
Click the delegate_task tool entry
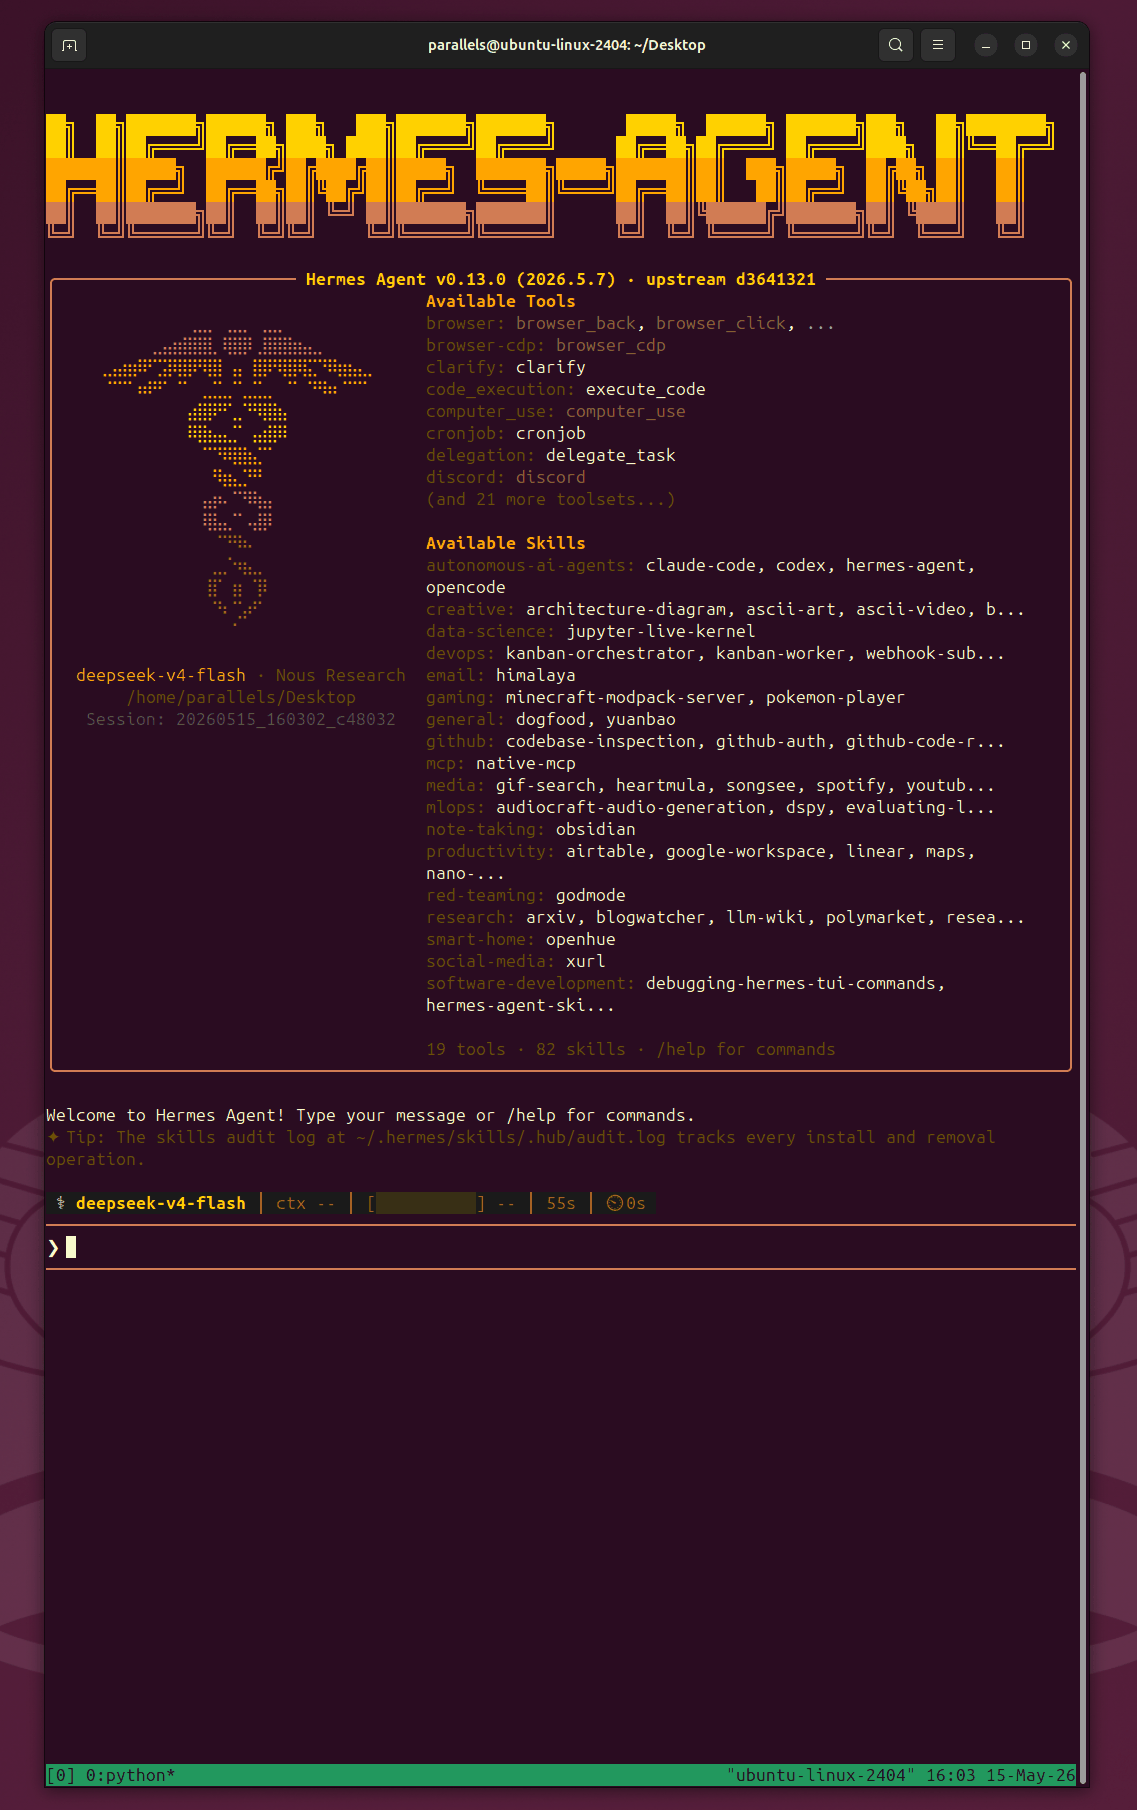[611, 455]
